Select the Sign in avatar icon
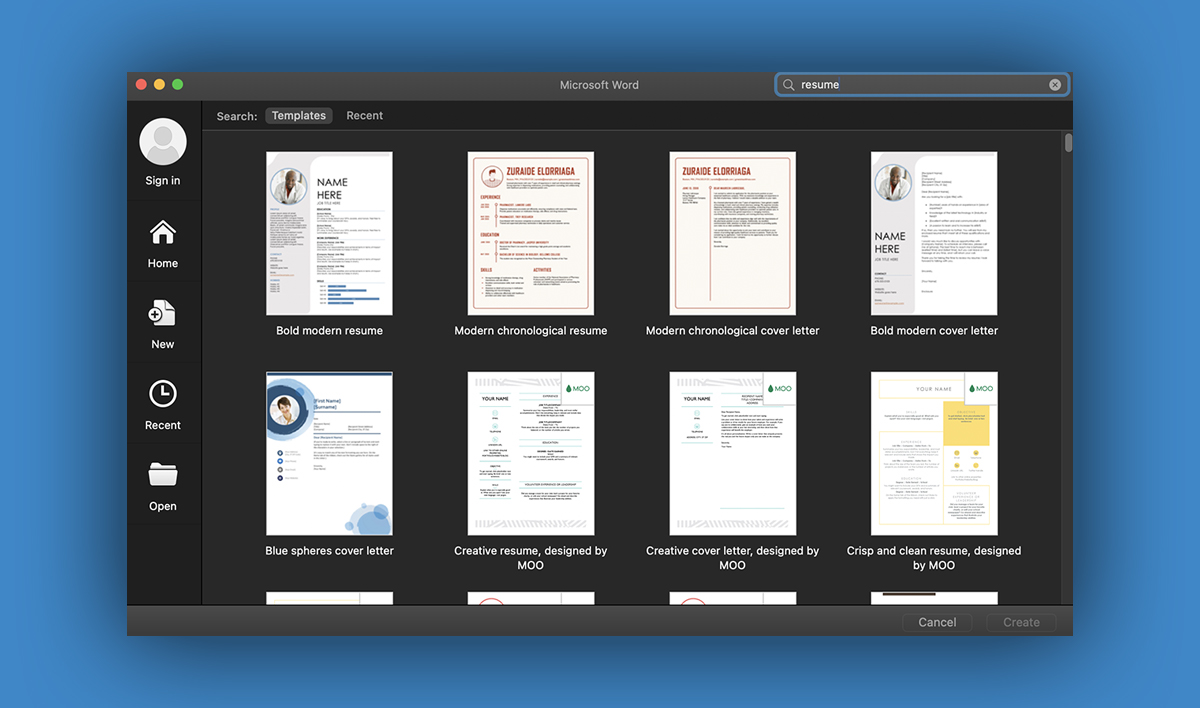This screenshot has height=708, width=1200. (162, 141)
